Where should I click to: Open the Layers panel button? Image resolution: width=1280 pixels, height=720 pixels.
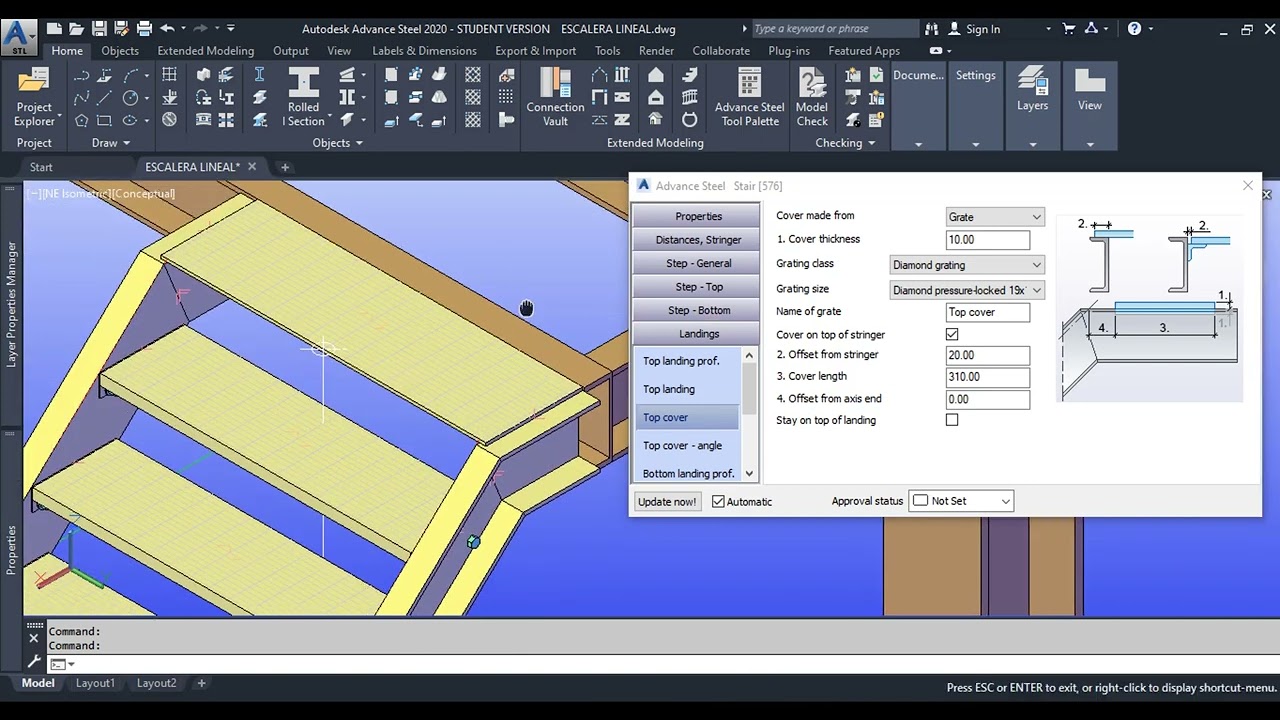tap(1033, 88)
